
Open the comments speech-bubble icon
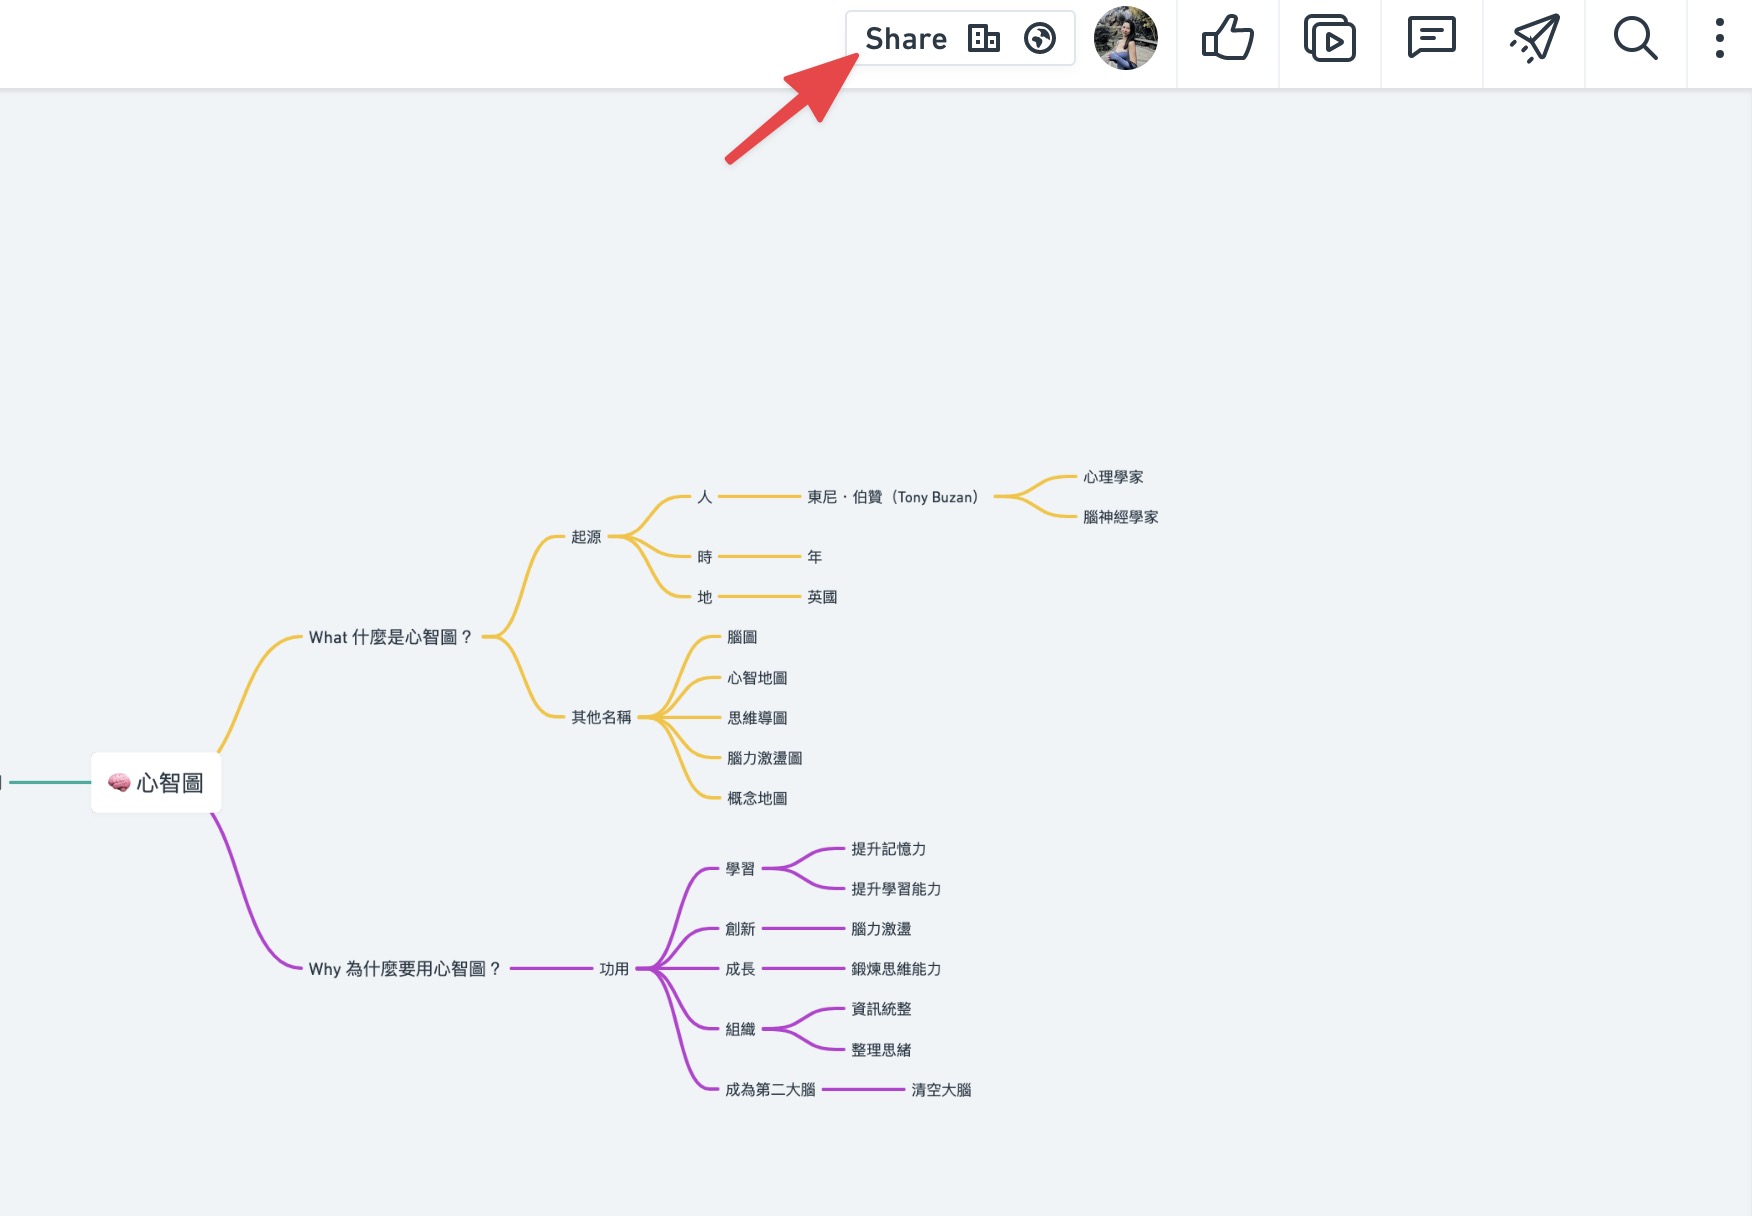click(1432, 39)
